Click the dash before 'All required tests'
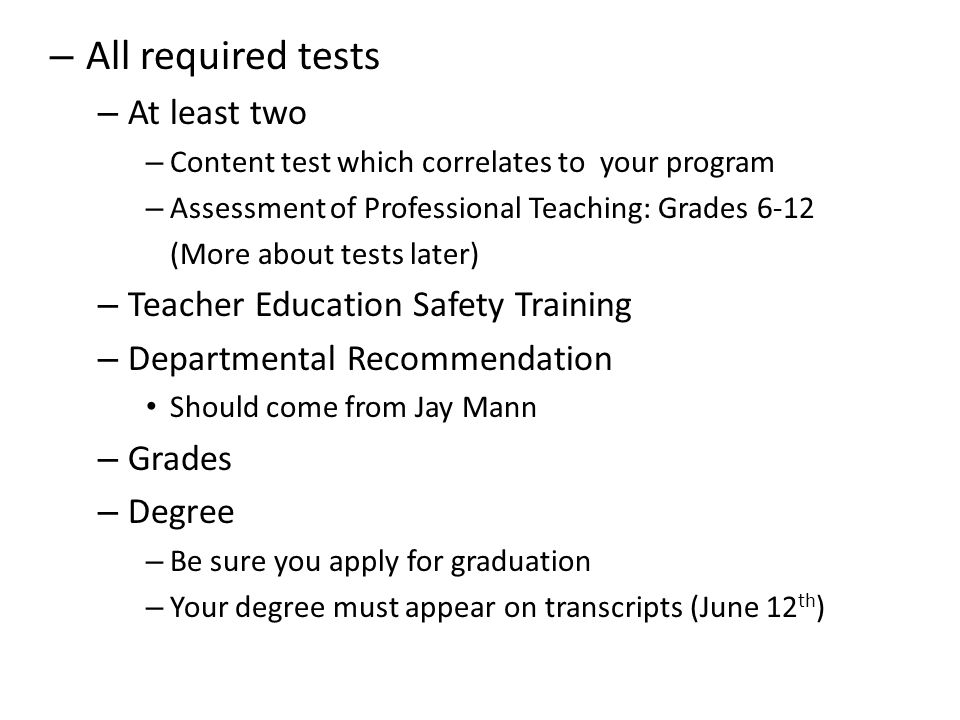Viewport: 960px width, 720px height. [61, 57]
